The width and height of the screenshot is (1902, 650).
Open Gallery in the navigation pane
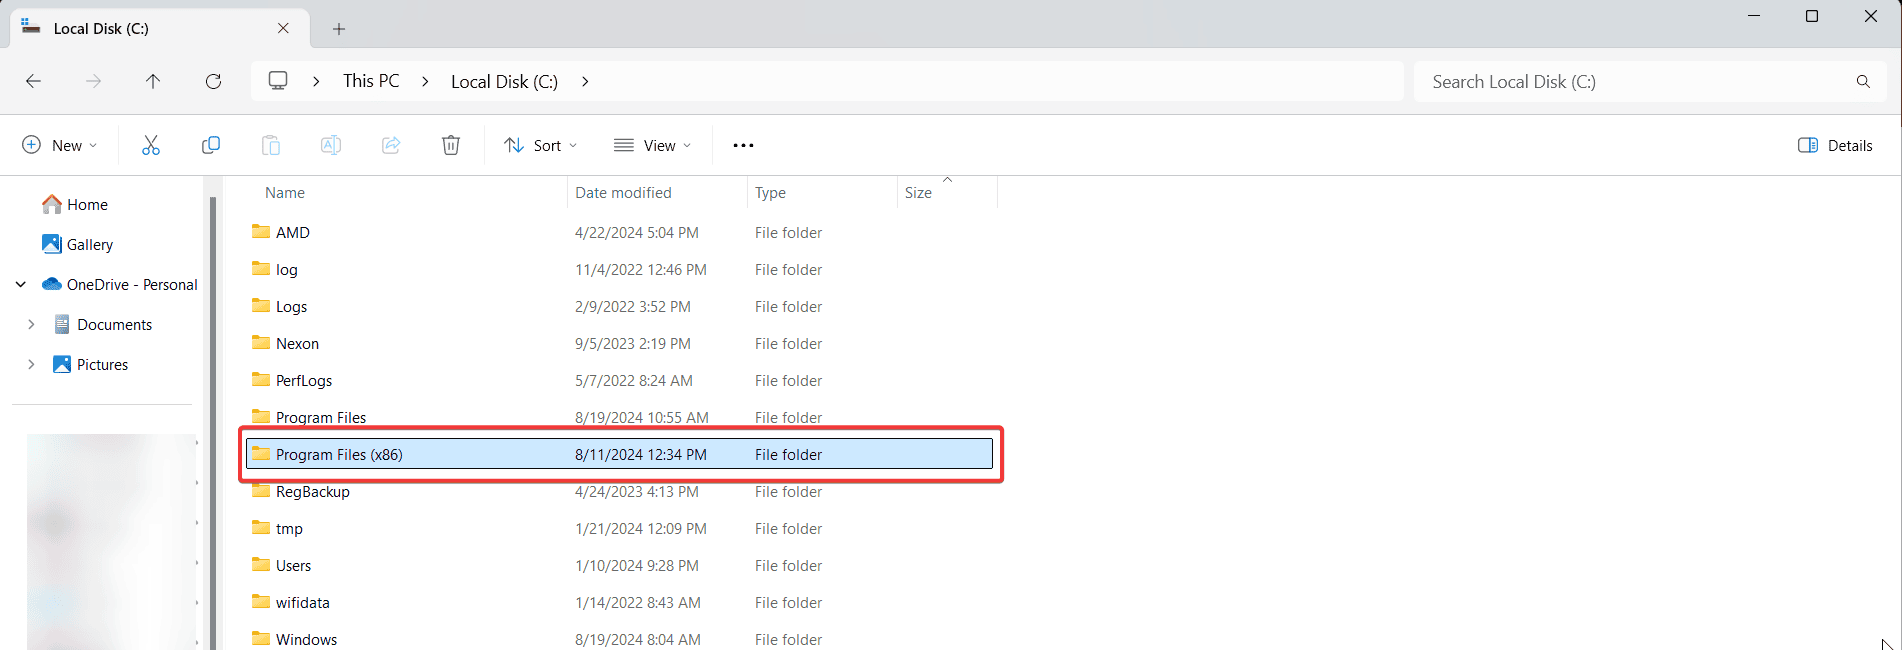tap(89, 245)
